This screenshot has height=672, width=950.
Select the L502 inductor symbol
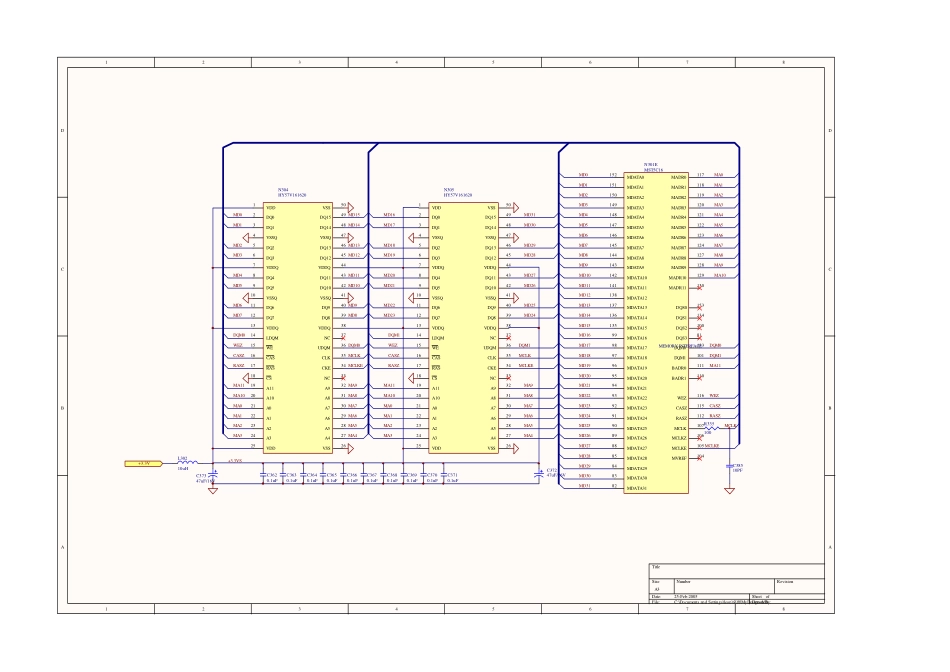(183, 463)
